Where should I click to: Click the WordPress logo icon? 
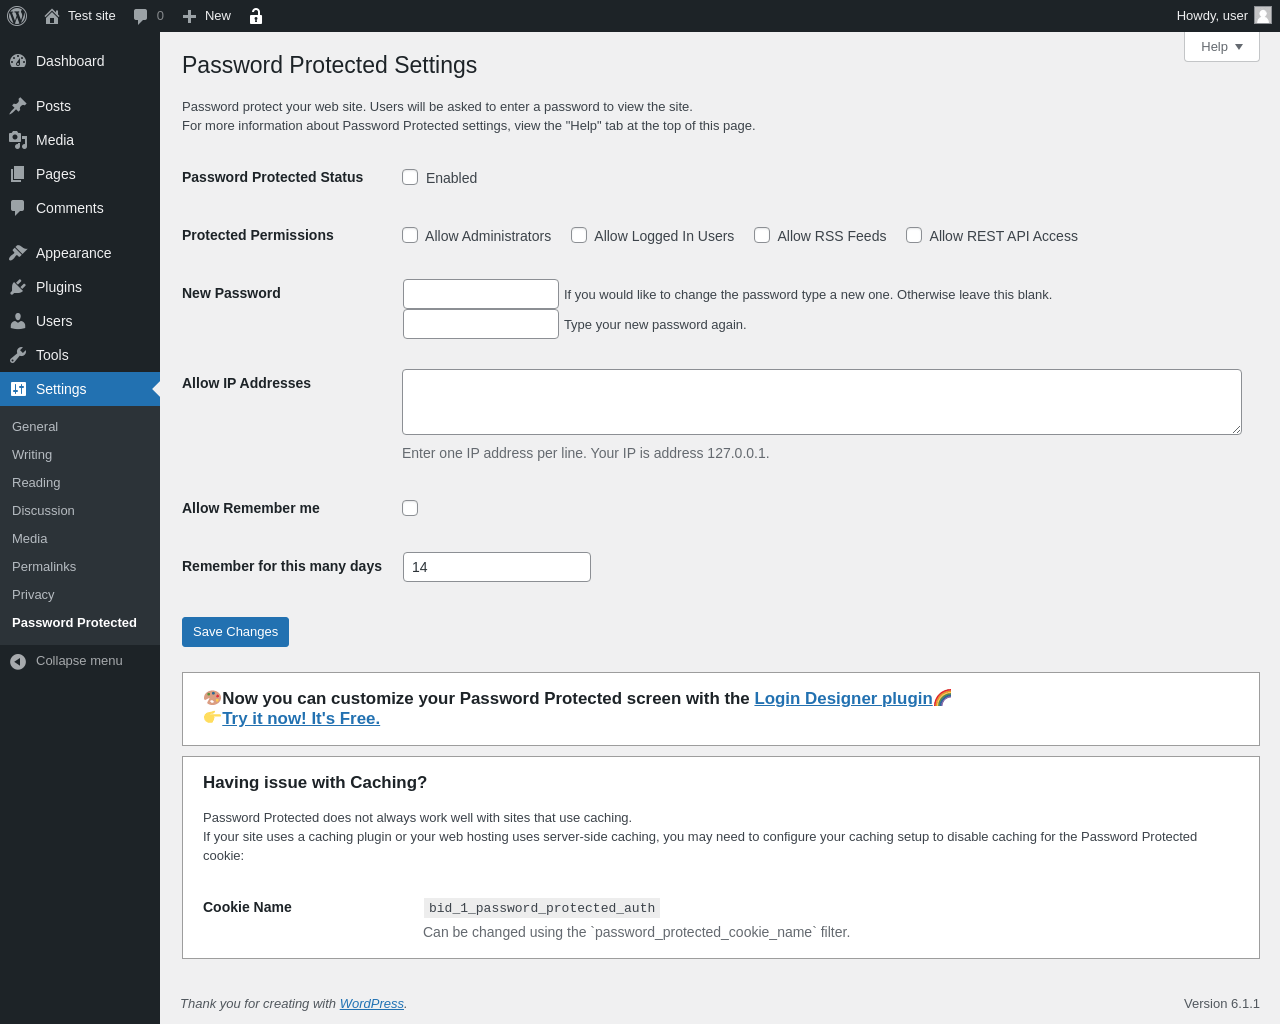(17, 16)
